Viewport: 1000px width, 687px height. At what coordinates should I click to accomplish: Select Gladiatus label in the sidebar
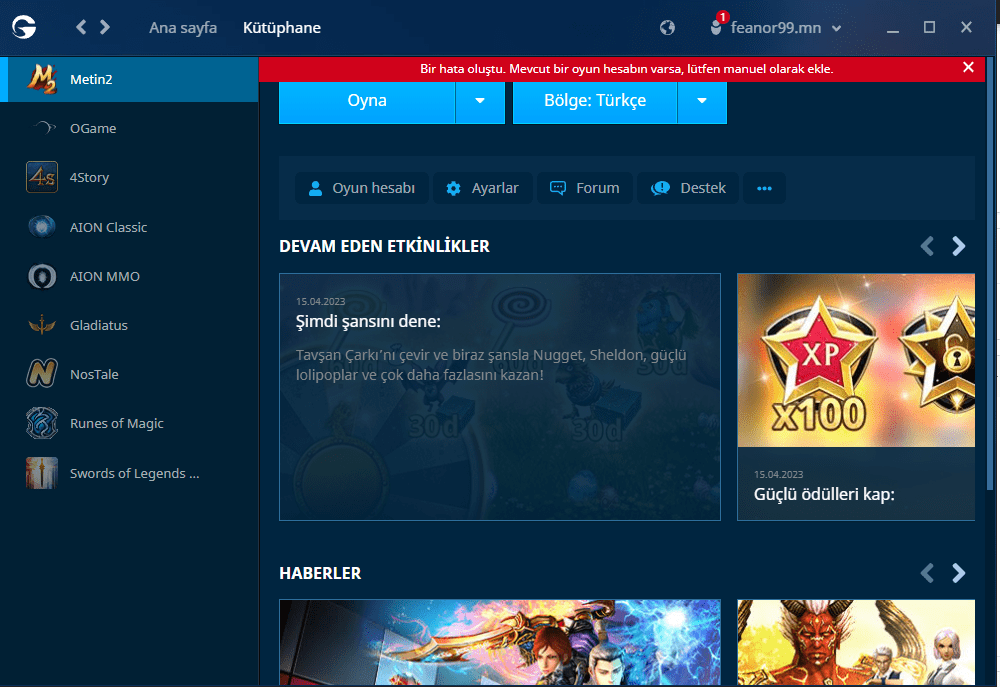click(99, 325)
